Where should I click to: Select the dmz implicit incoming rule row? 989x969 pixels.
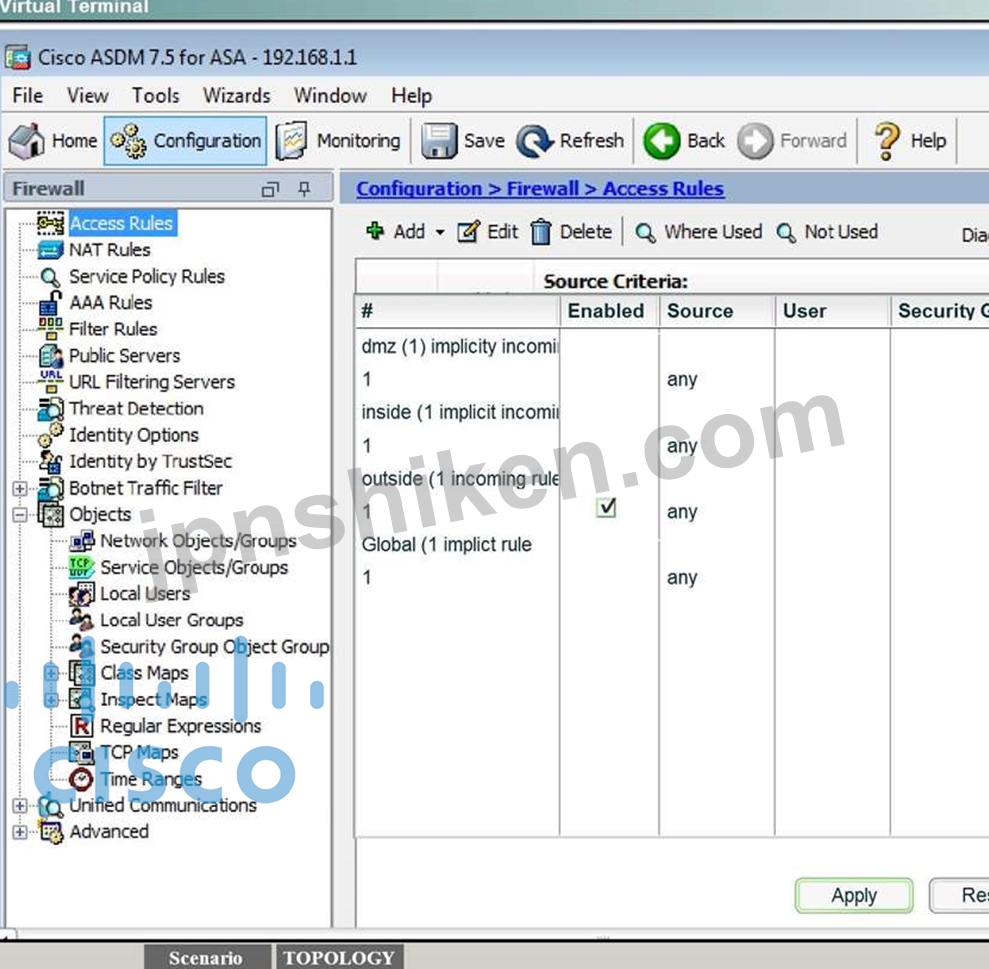click(460, 346)
